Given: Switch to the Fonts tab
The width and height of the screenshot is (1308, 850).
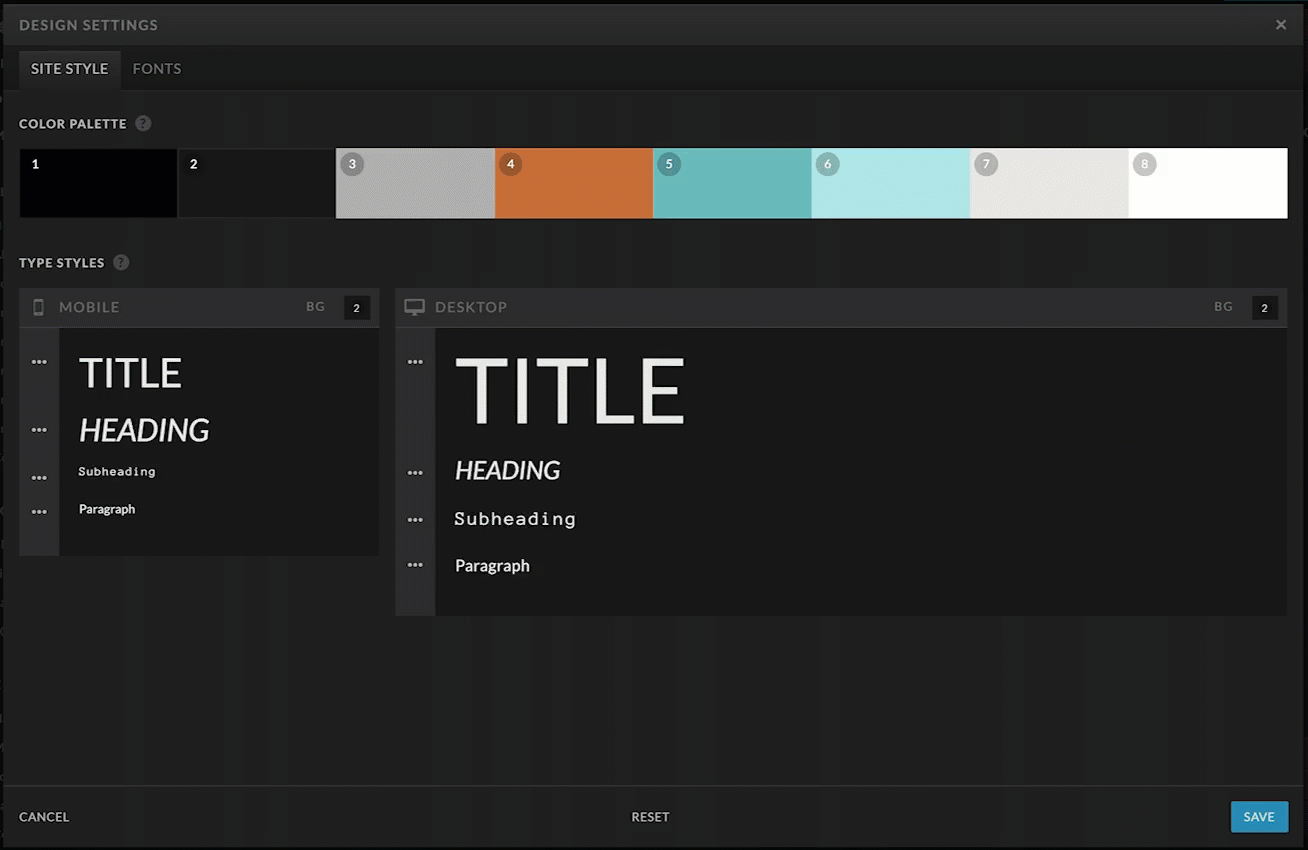Looking at the screenshot, I should 157,69.
